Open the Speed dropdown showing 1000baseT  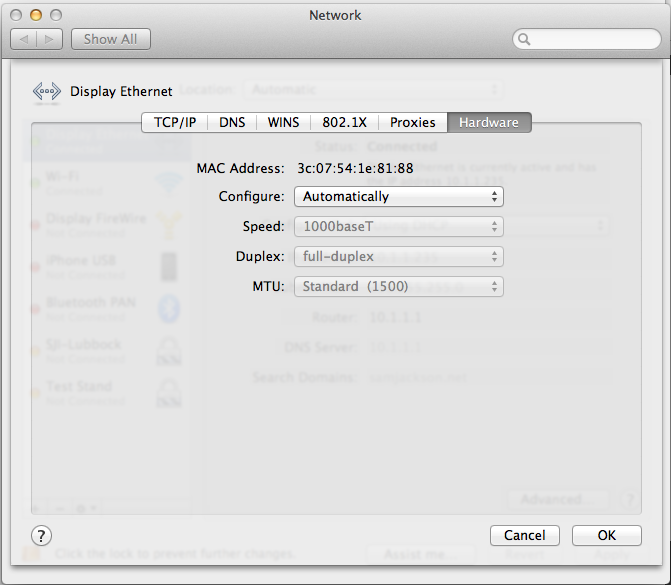click(399, 226)
